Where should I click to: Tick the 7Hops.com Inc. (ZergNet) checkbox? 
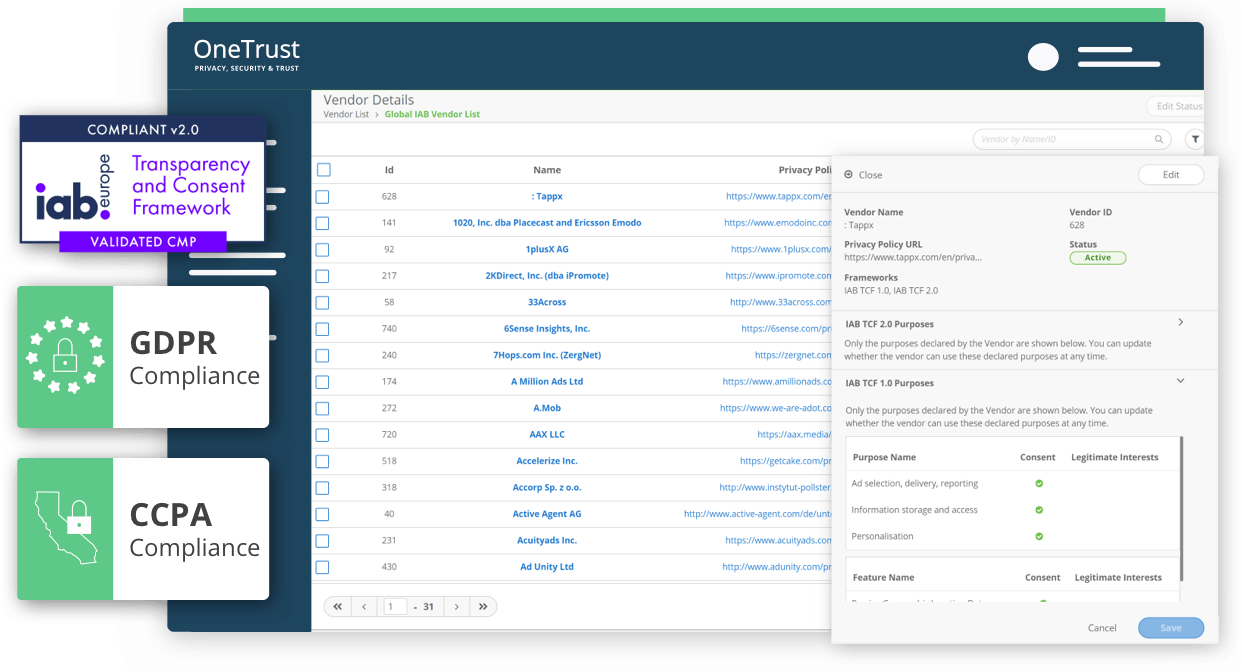323,356
